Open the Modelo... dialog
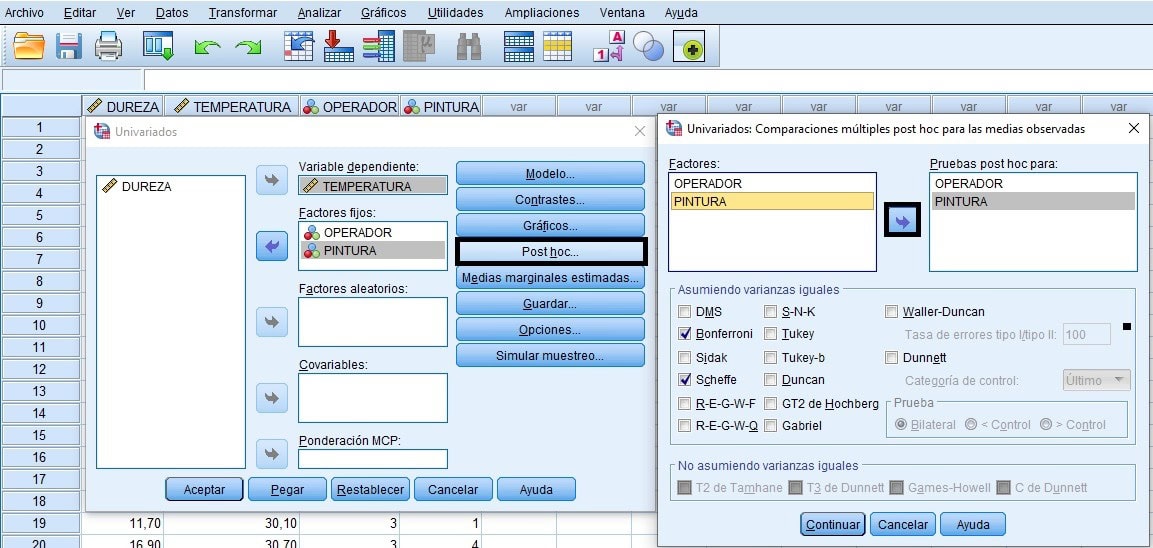 (x=551, y=174)
